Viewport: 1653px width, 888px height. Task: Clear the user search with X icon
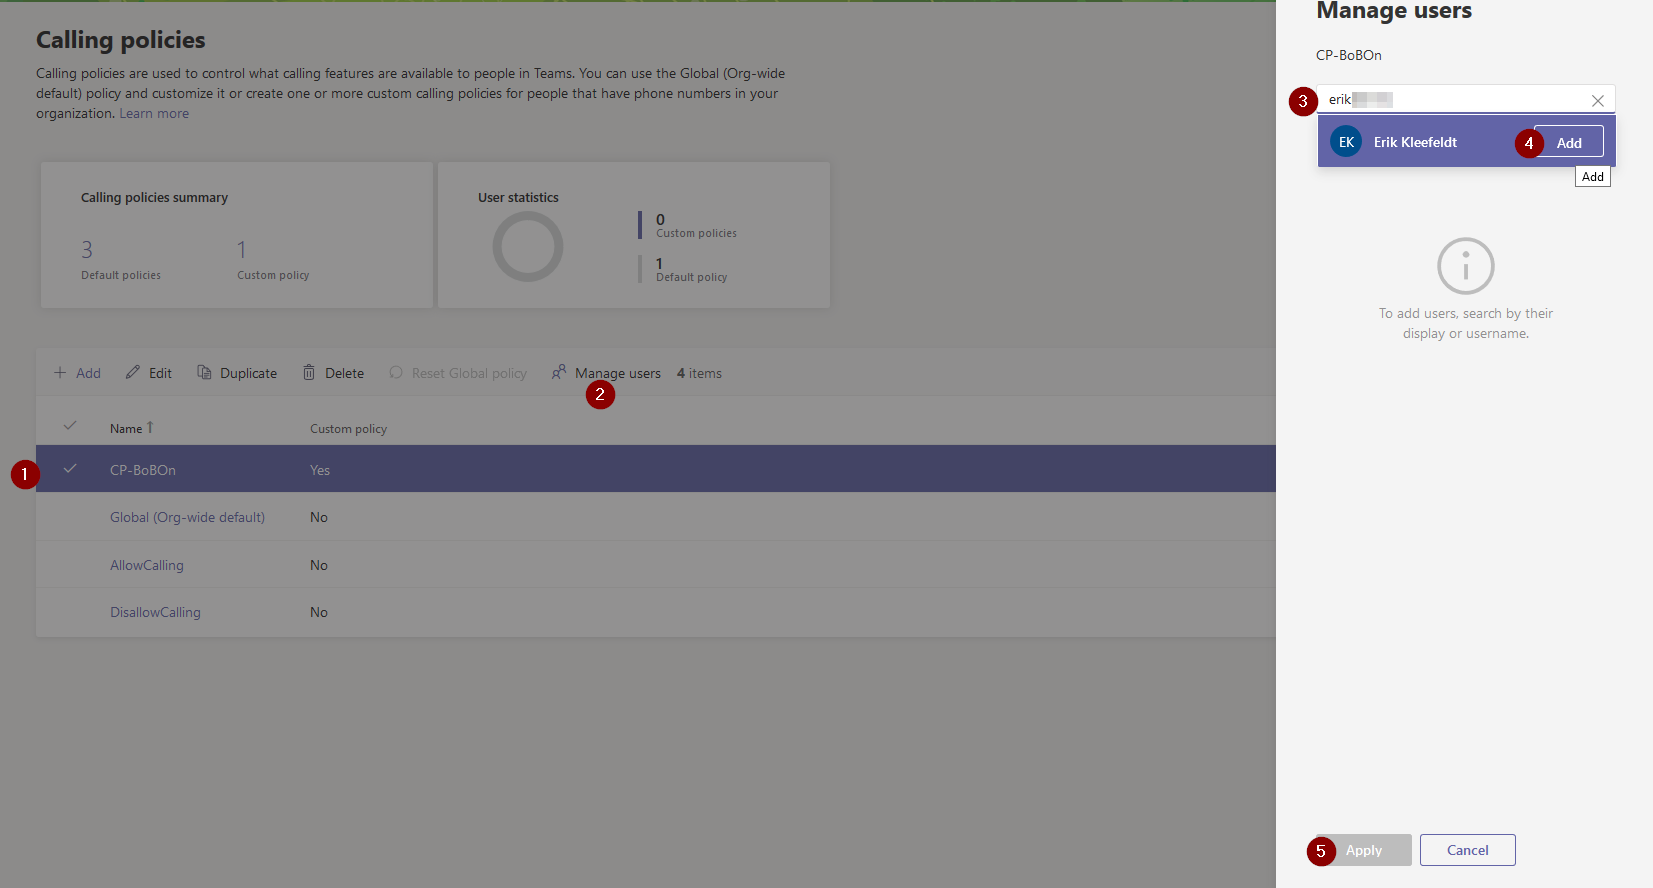[1597, 100]
